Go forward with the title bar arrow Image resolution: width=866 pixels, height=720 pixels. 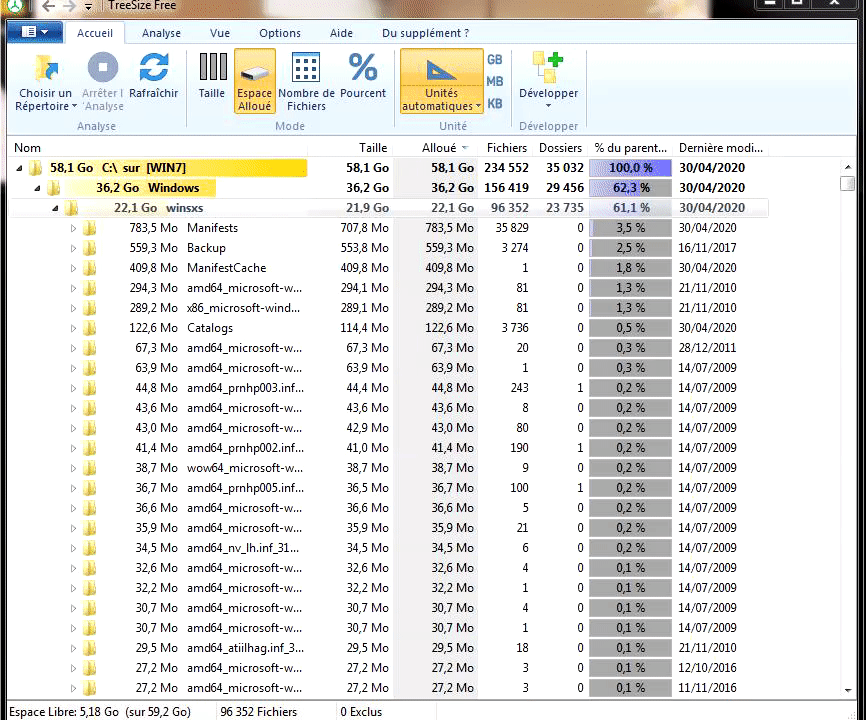[69, 6]
